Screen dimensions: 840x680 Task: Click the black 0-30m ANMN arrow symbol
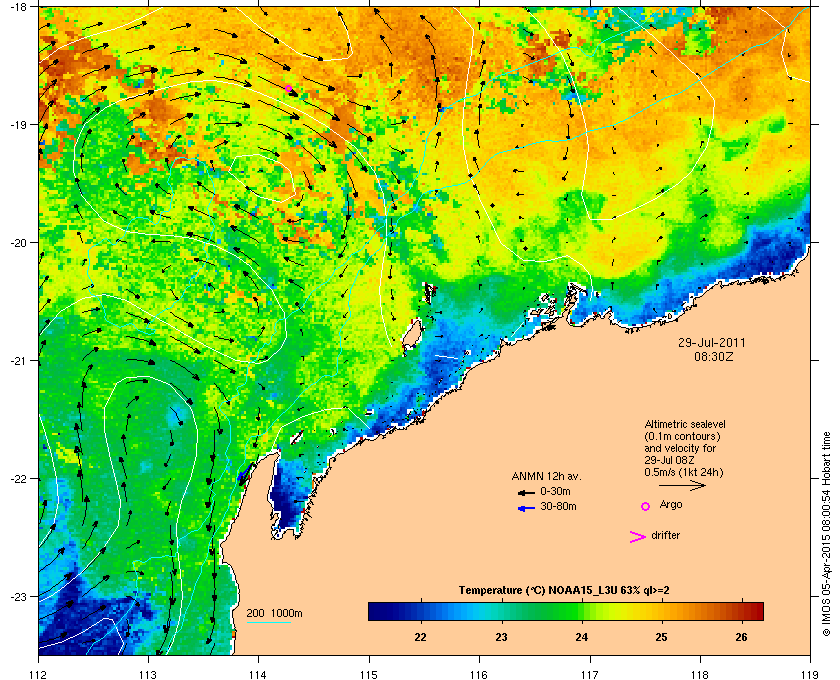coord(526,492)
